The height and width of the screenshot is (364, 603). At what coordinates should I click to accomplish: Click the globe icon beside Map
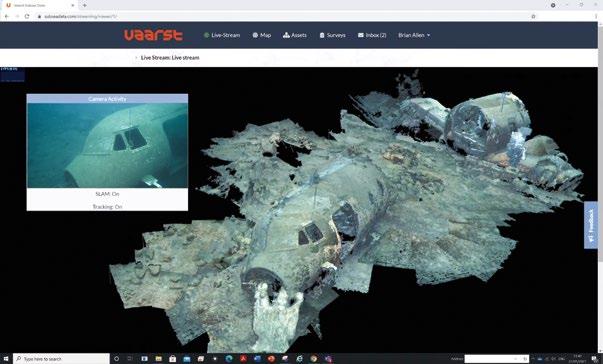[255, 35]
